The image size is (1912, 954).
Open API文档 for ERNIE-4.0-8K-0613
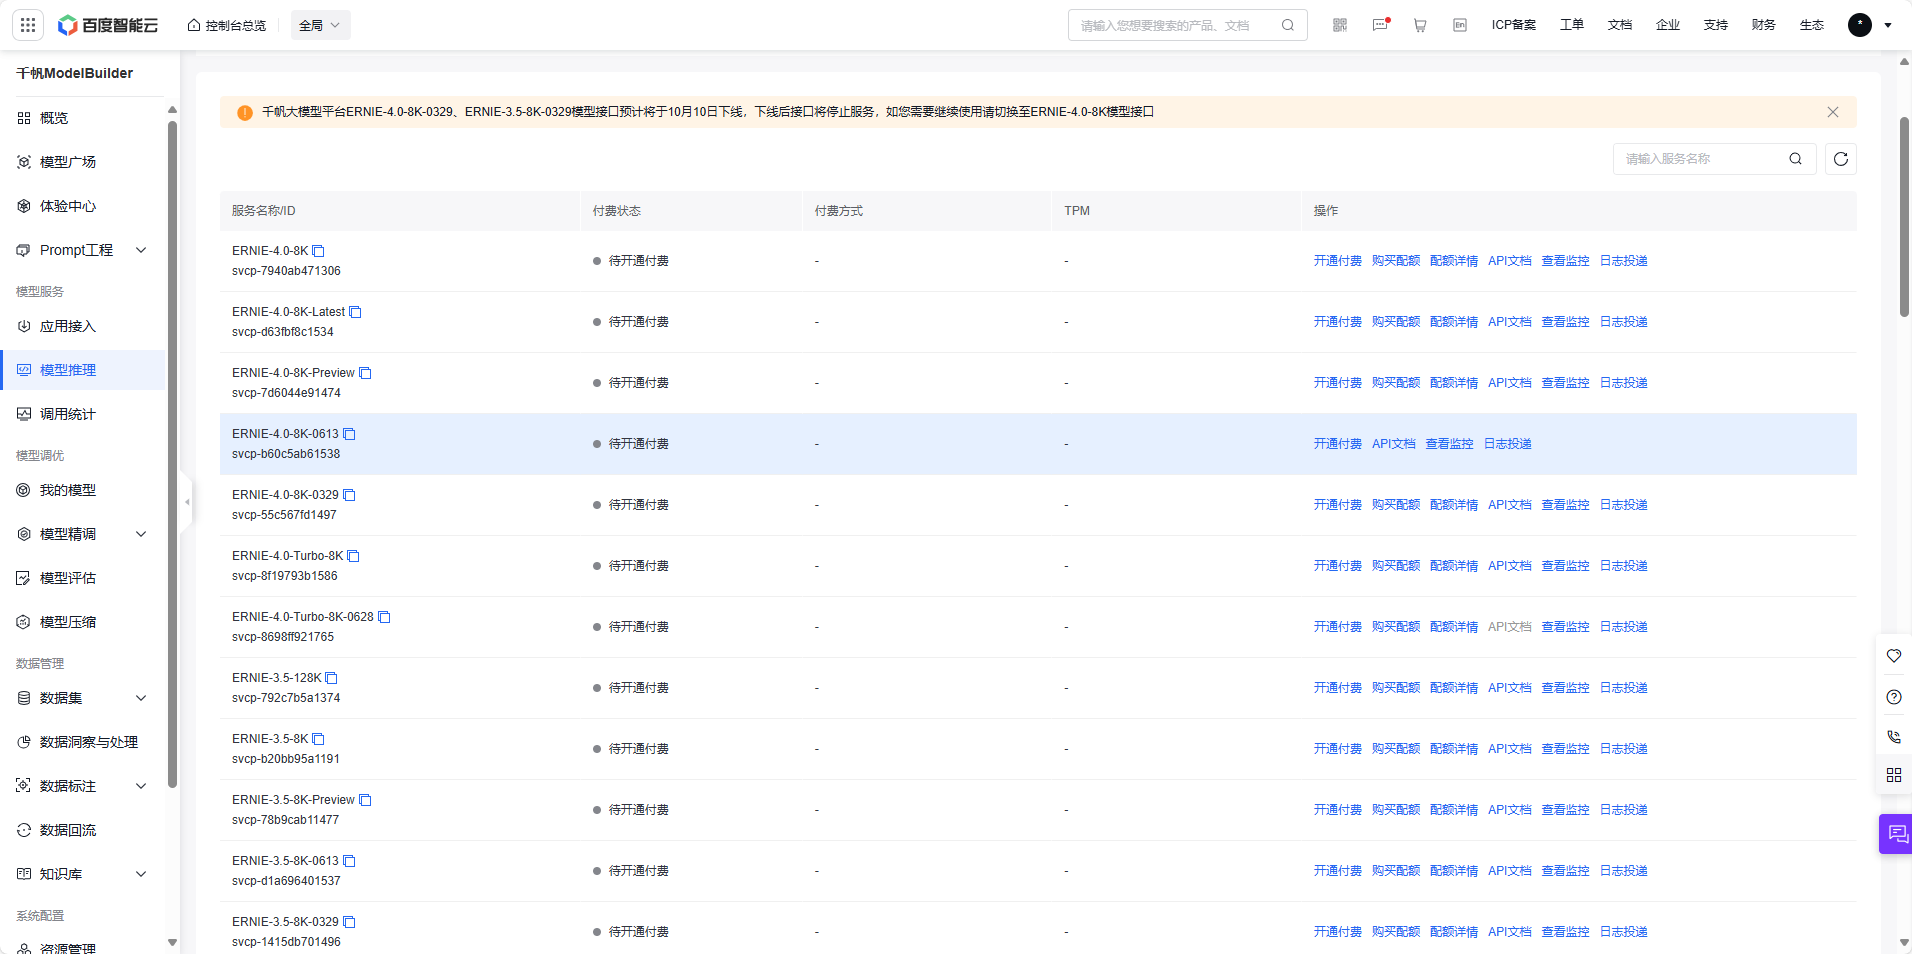click(1393, 444)
